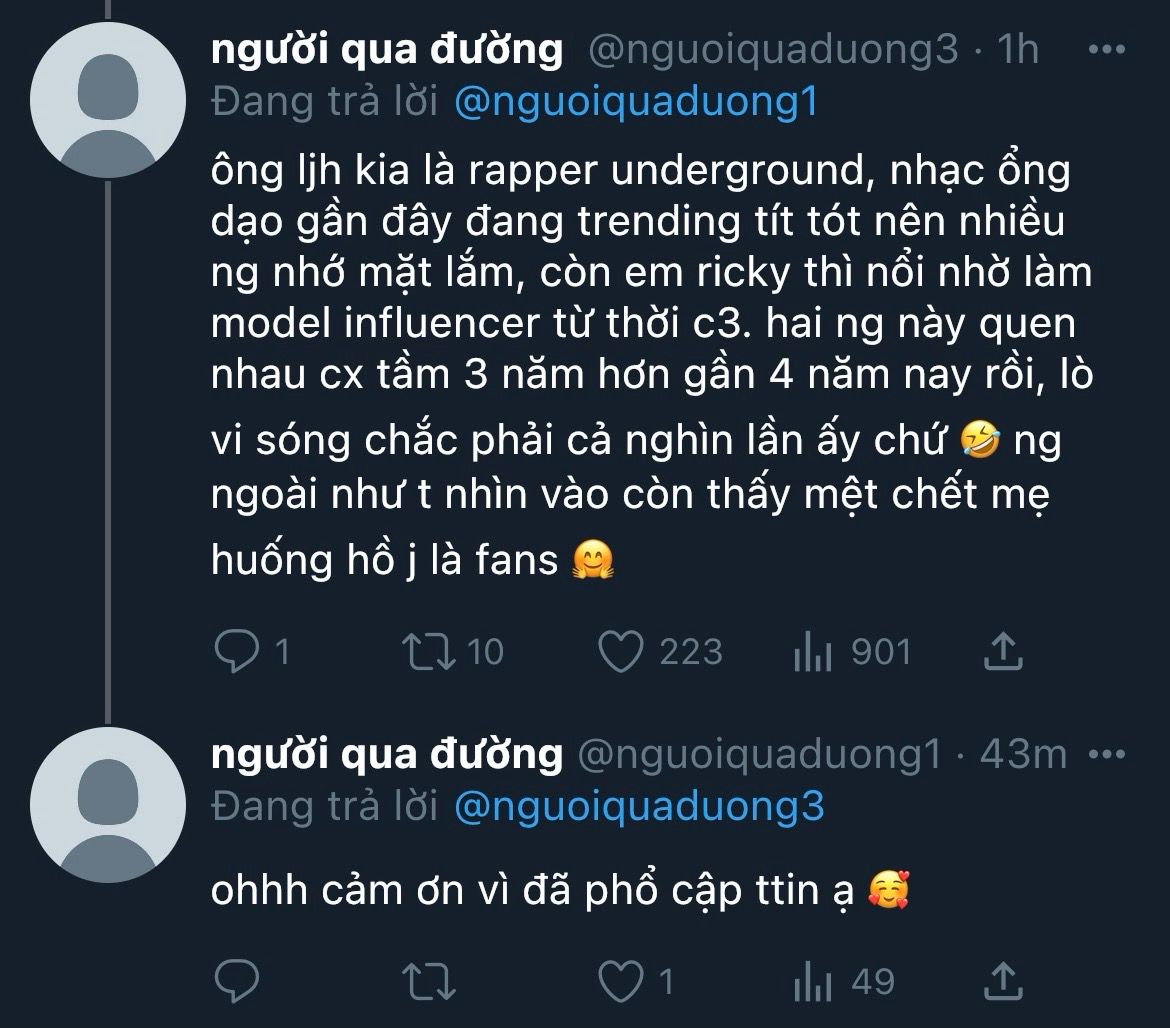This screenshot has width=1170, height=1028.
Task: Click the 43m timestamp of the reply
Action: (x=1023, y=754)
